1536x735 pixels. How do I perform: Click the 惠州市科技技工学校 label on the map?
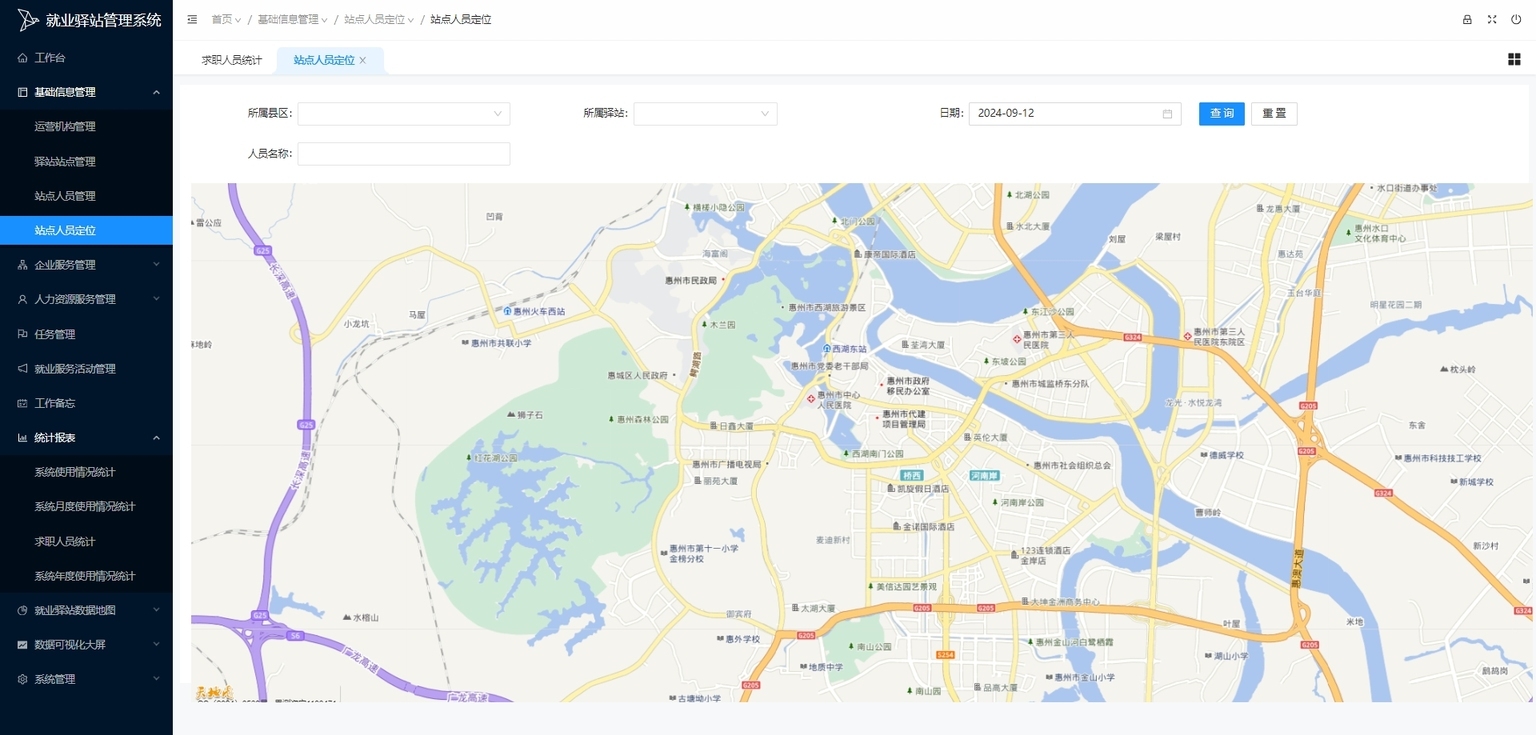click(x=1441, y=458)
